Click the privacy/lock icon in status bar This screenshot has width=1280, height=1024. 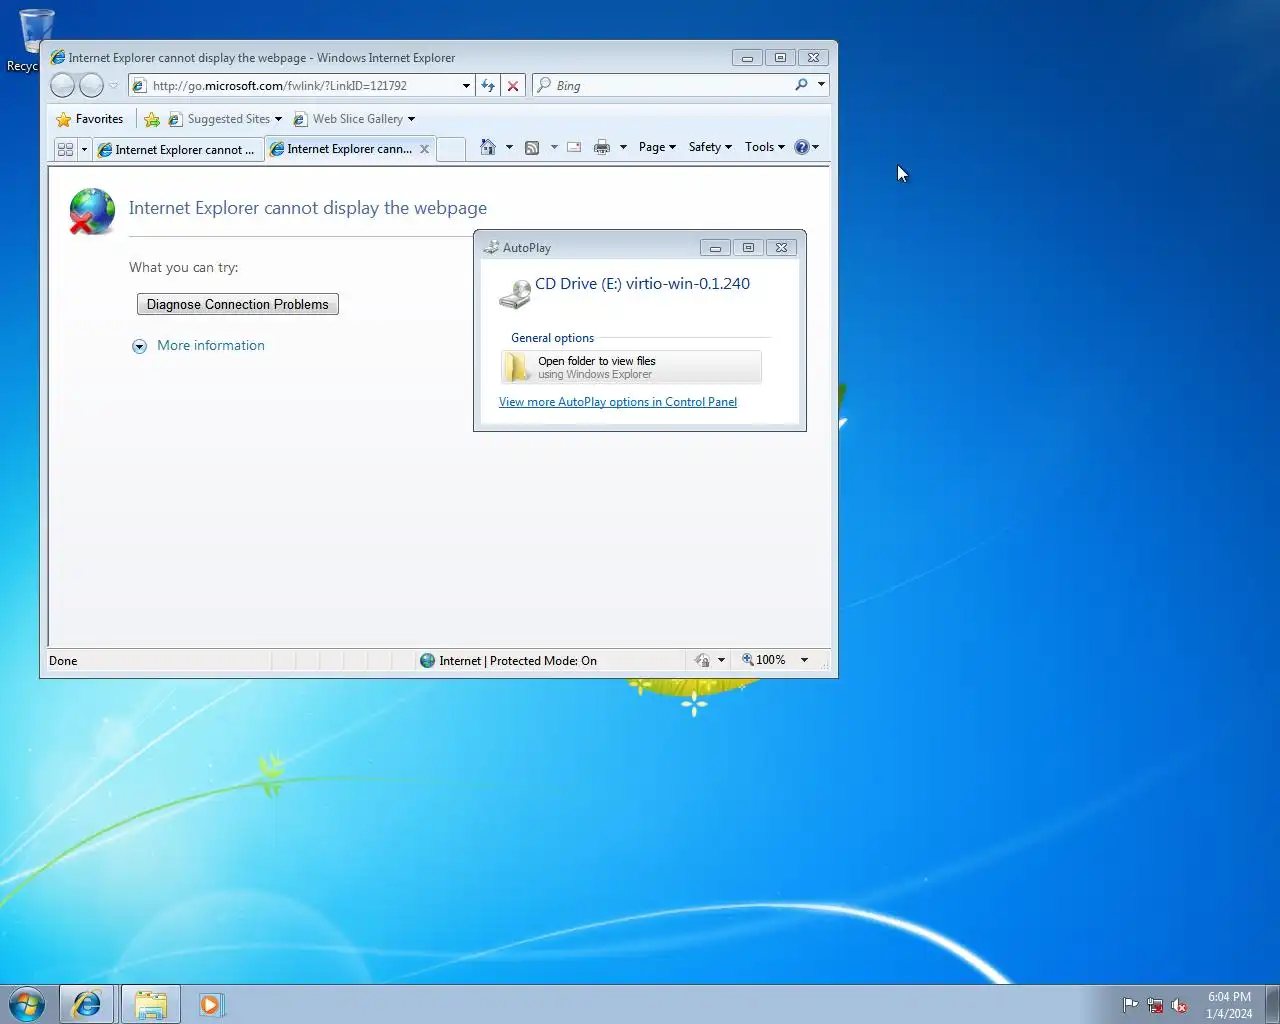point(702,660)
